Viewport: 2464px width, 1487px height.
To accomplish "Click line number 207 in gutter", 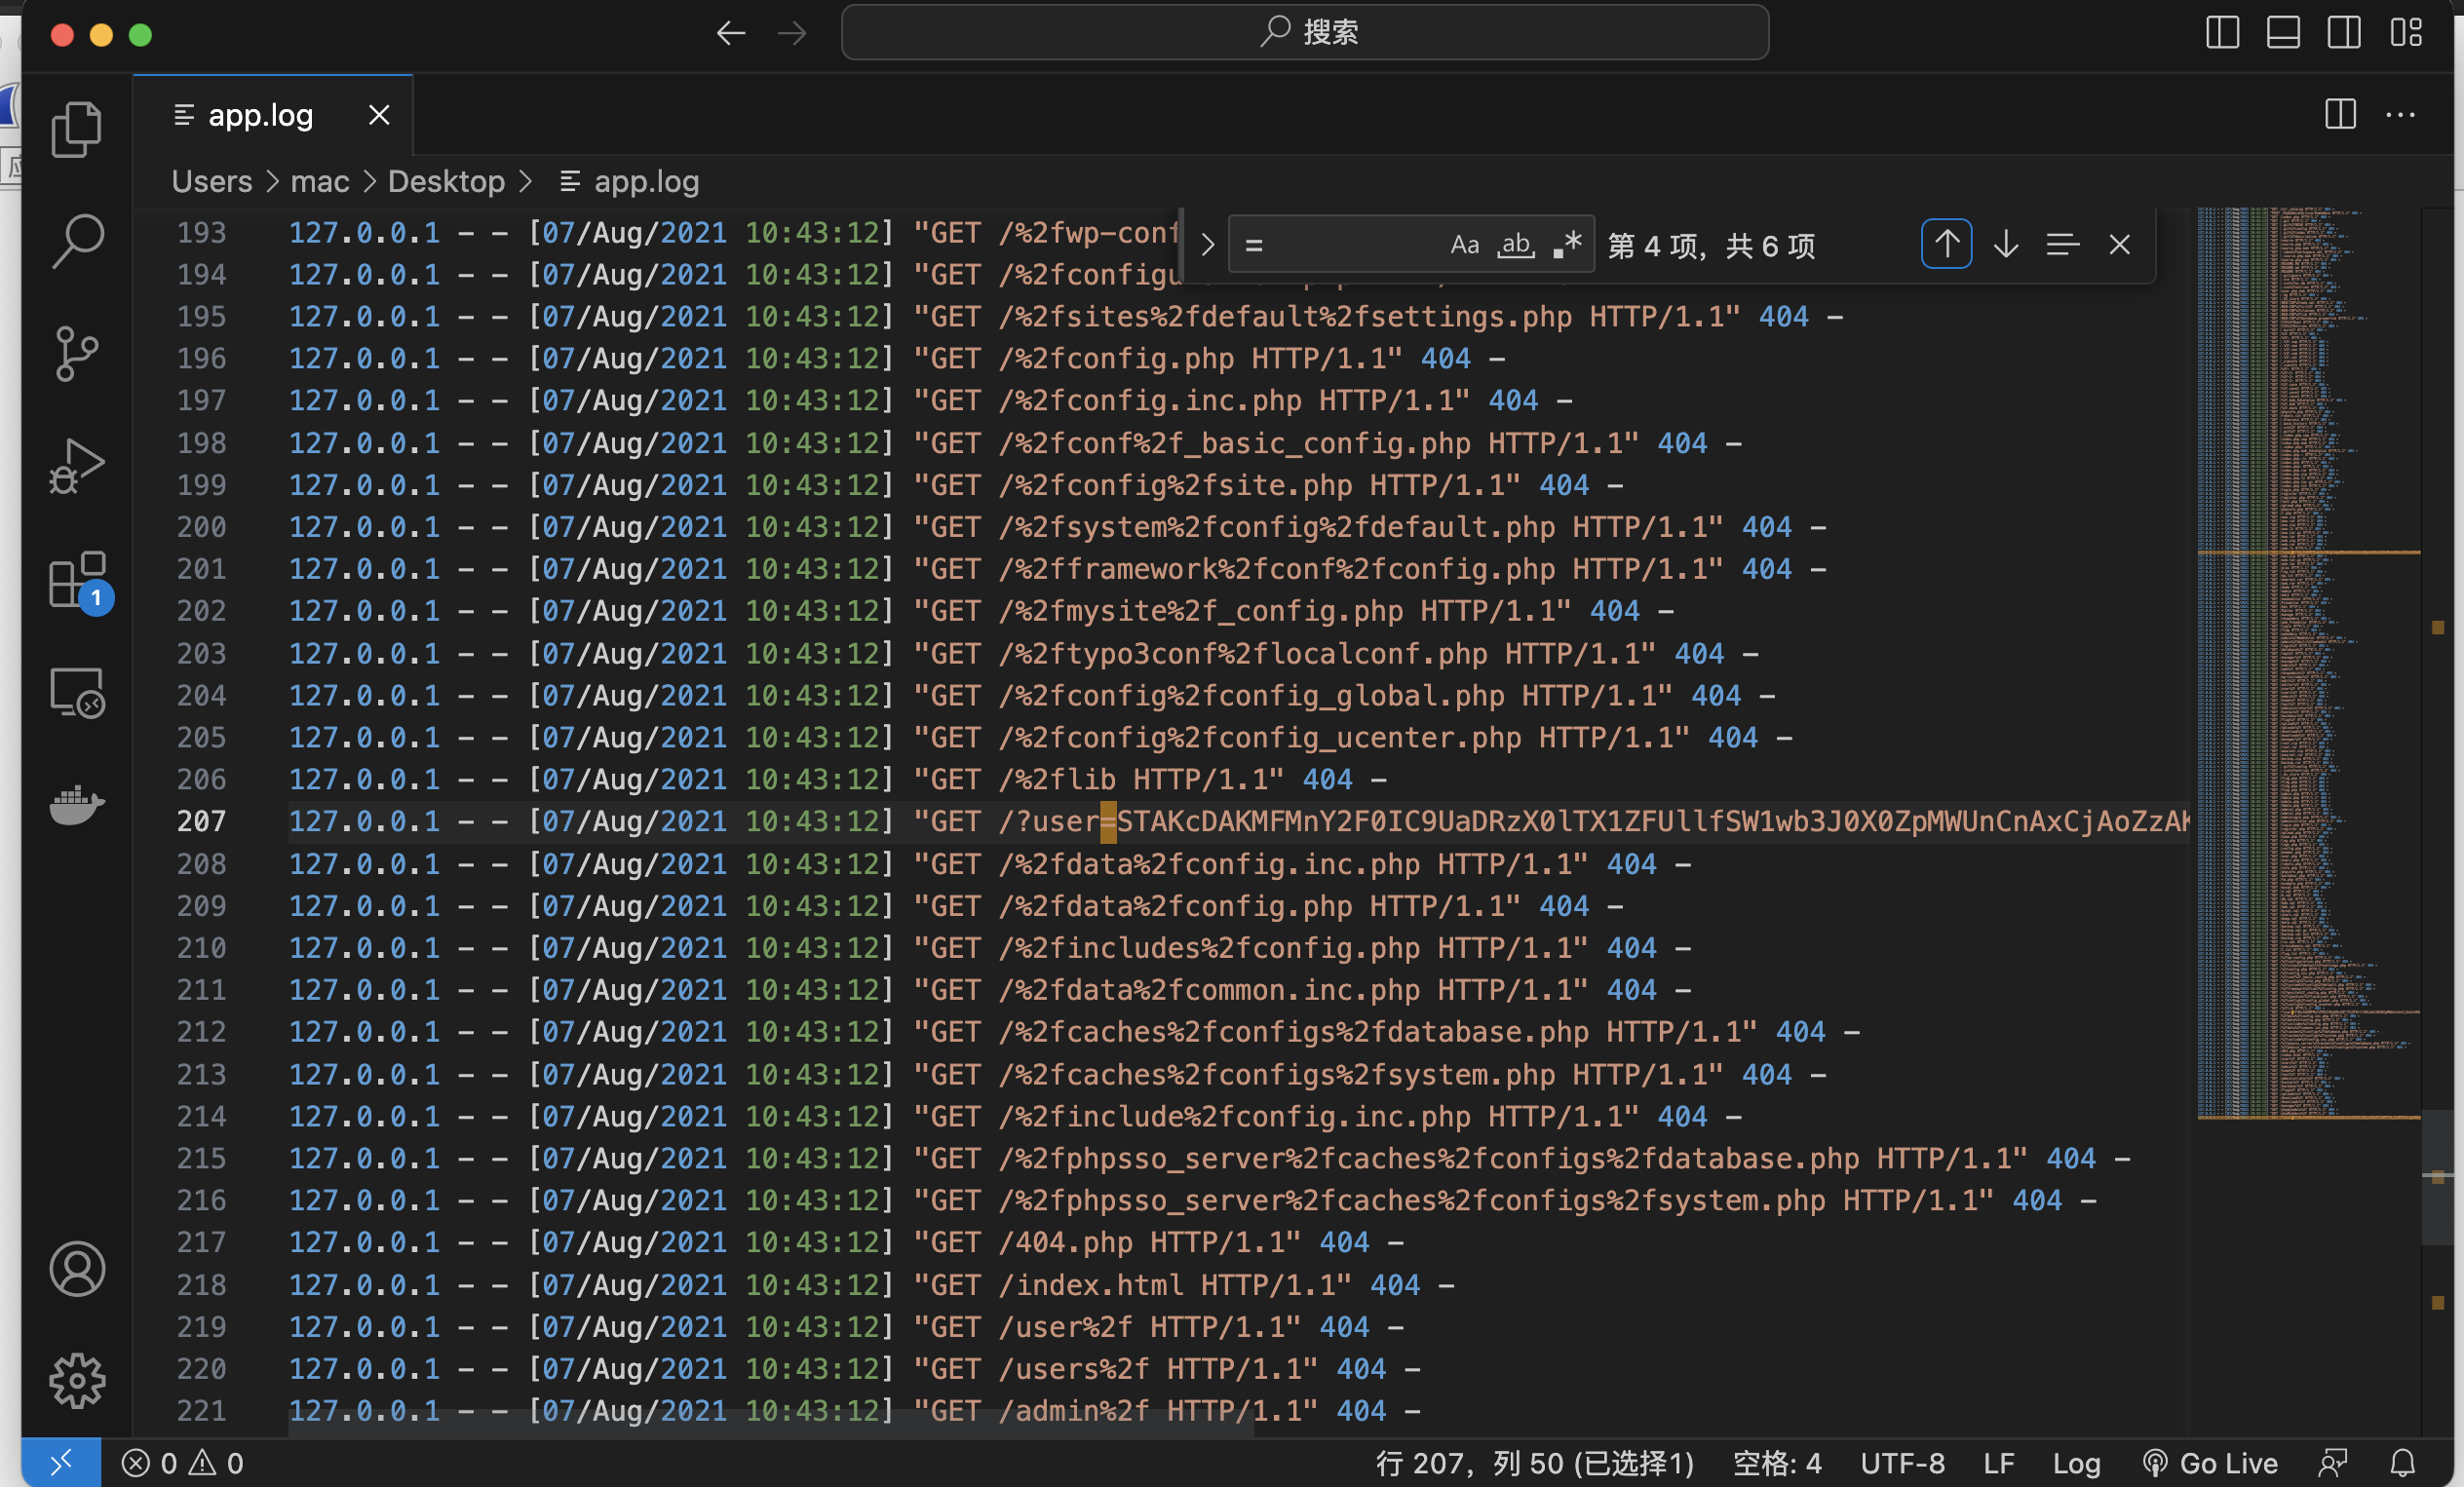I will pyautogui.click(x=201, y=821).
